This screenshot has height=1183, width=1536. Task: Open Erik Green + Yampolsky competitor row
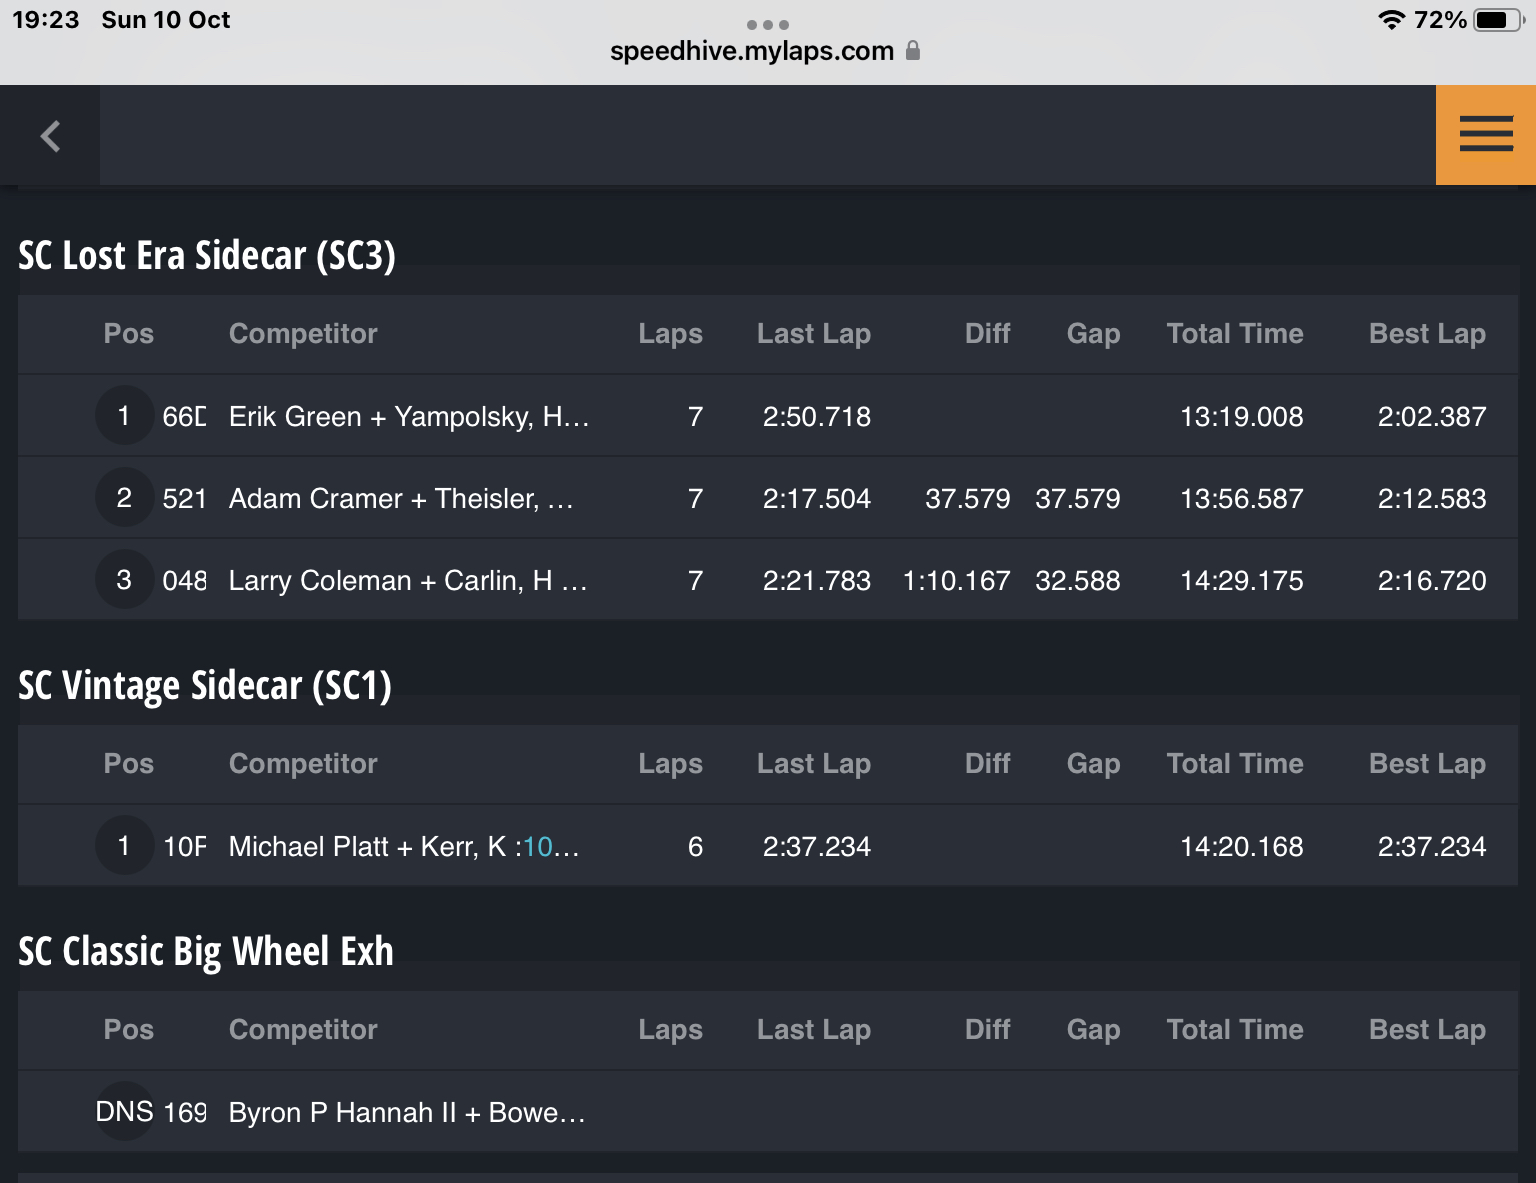768,416
